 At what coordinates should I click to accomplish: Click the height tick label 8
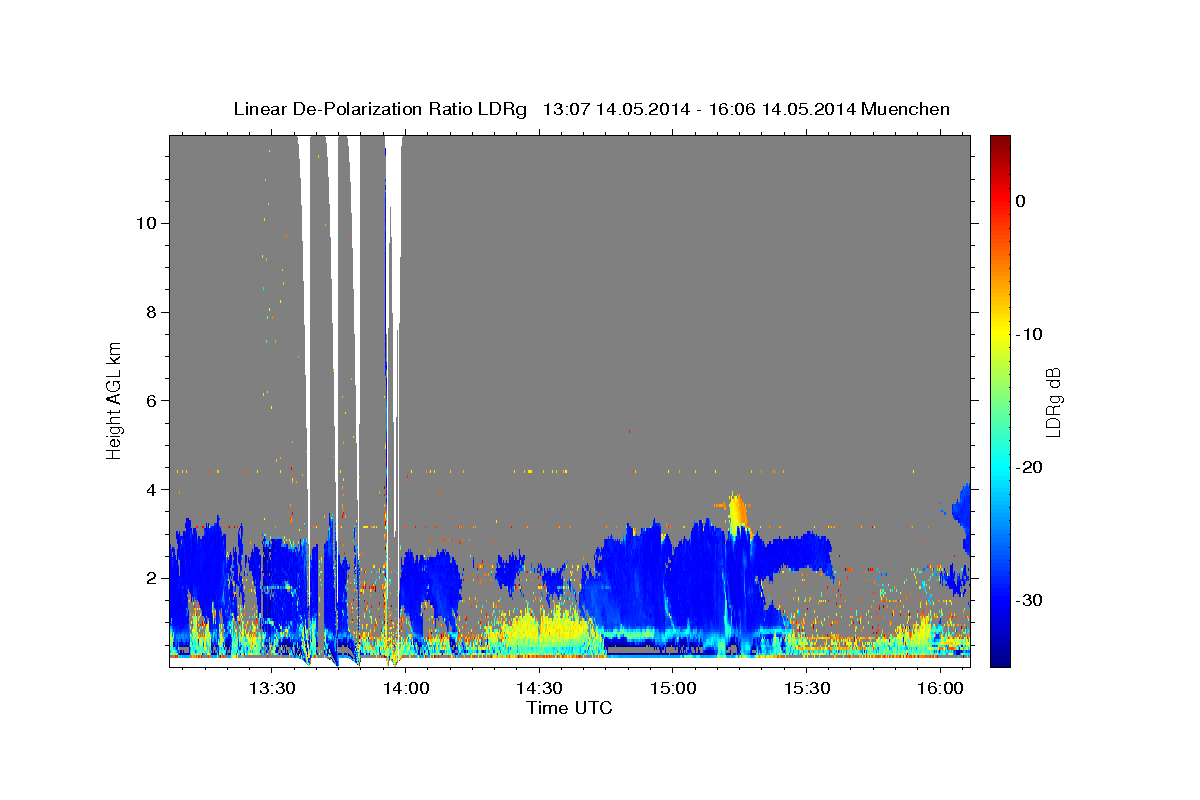coord(150,312)
